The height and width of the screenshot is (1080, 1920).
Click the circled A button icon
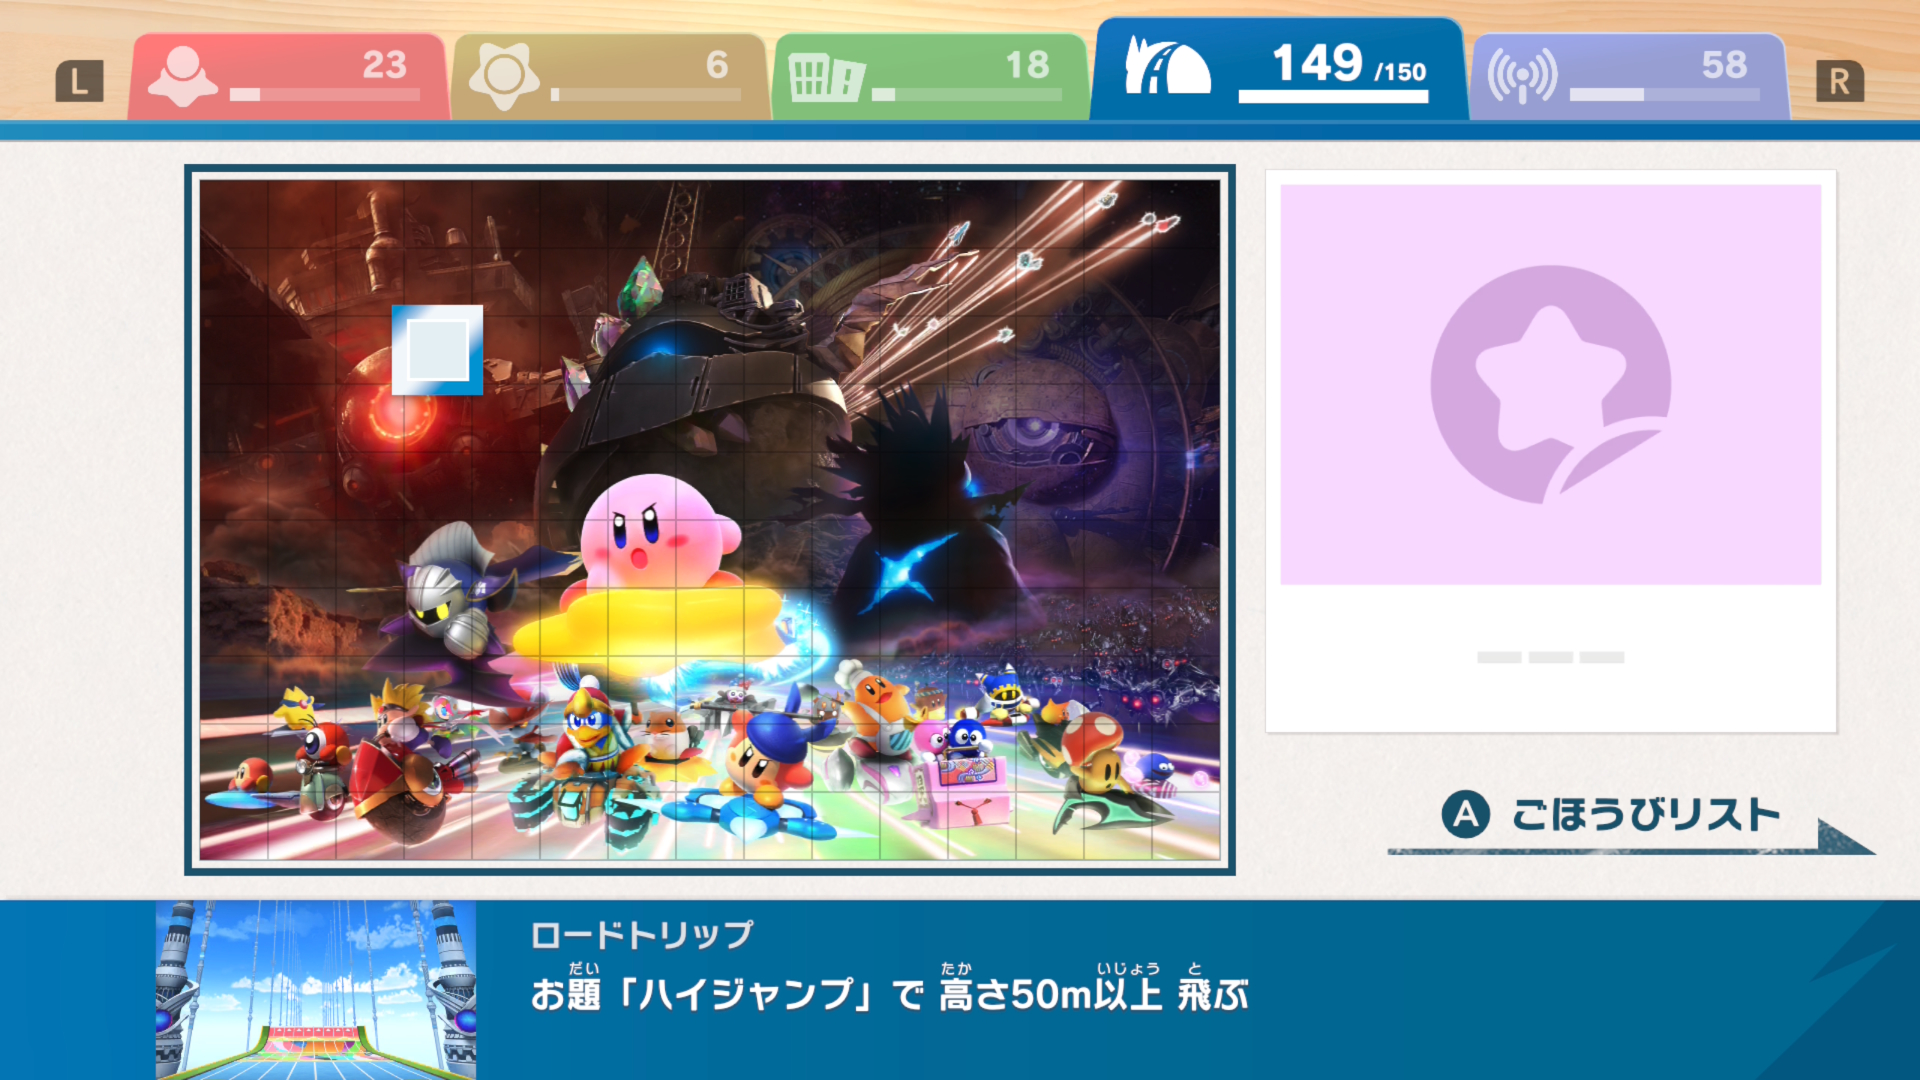[x=1465, y=815]
